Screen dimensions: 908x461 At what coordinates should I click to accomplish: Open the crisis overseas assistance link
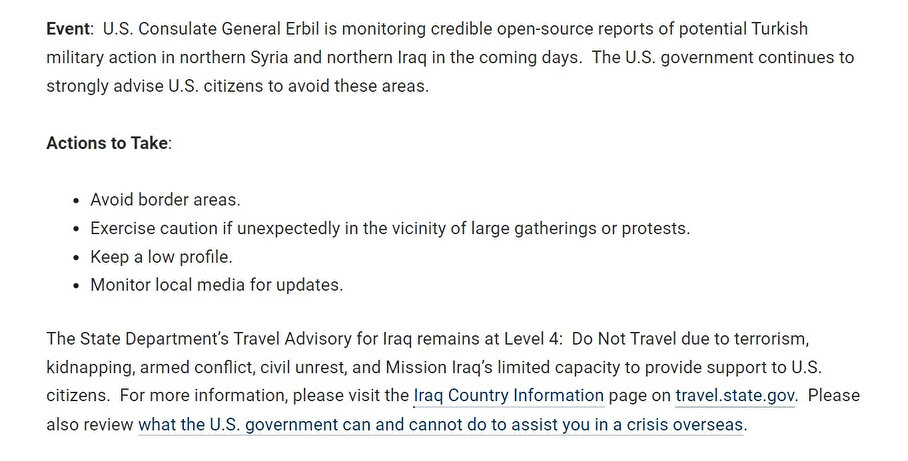pos(441,425)
